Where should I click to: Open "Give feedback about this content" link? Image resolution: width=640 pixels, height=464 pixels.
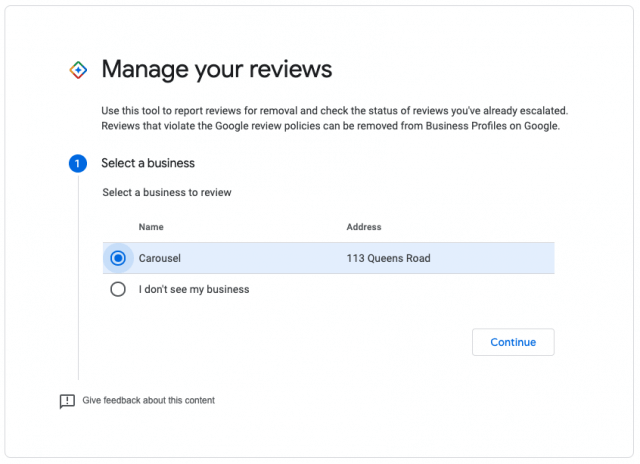point(149,400)
